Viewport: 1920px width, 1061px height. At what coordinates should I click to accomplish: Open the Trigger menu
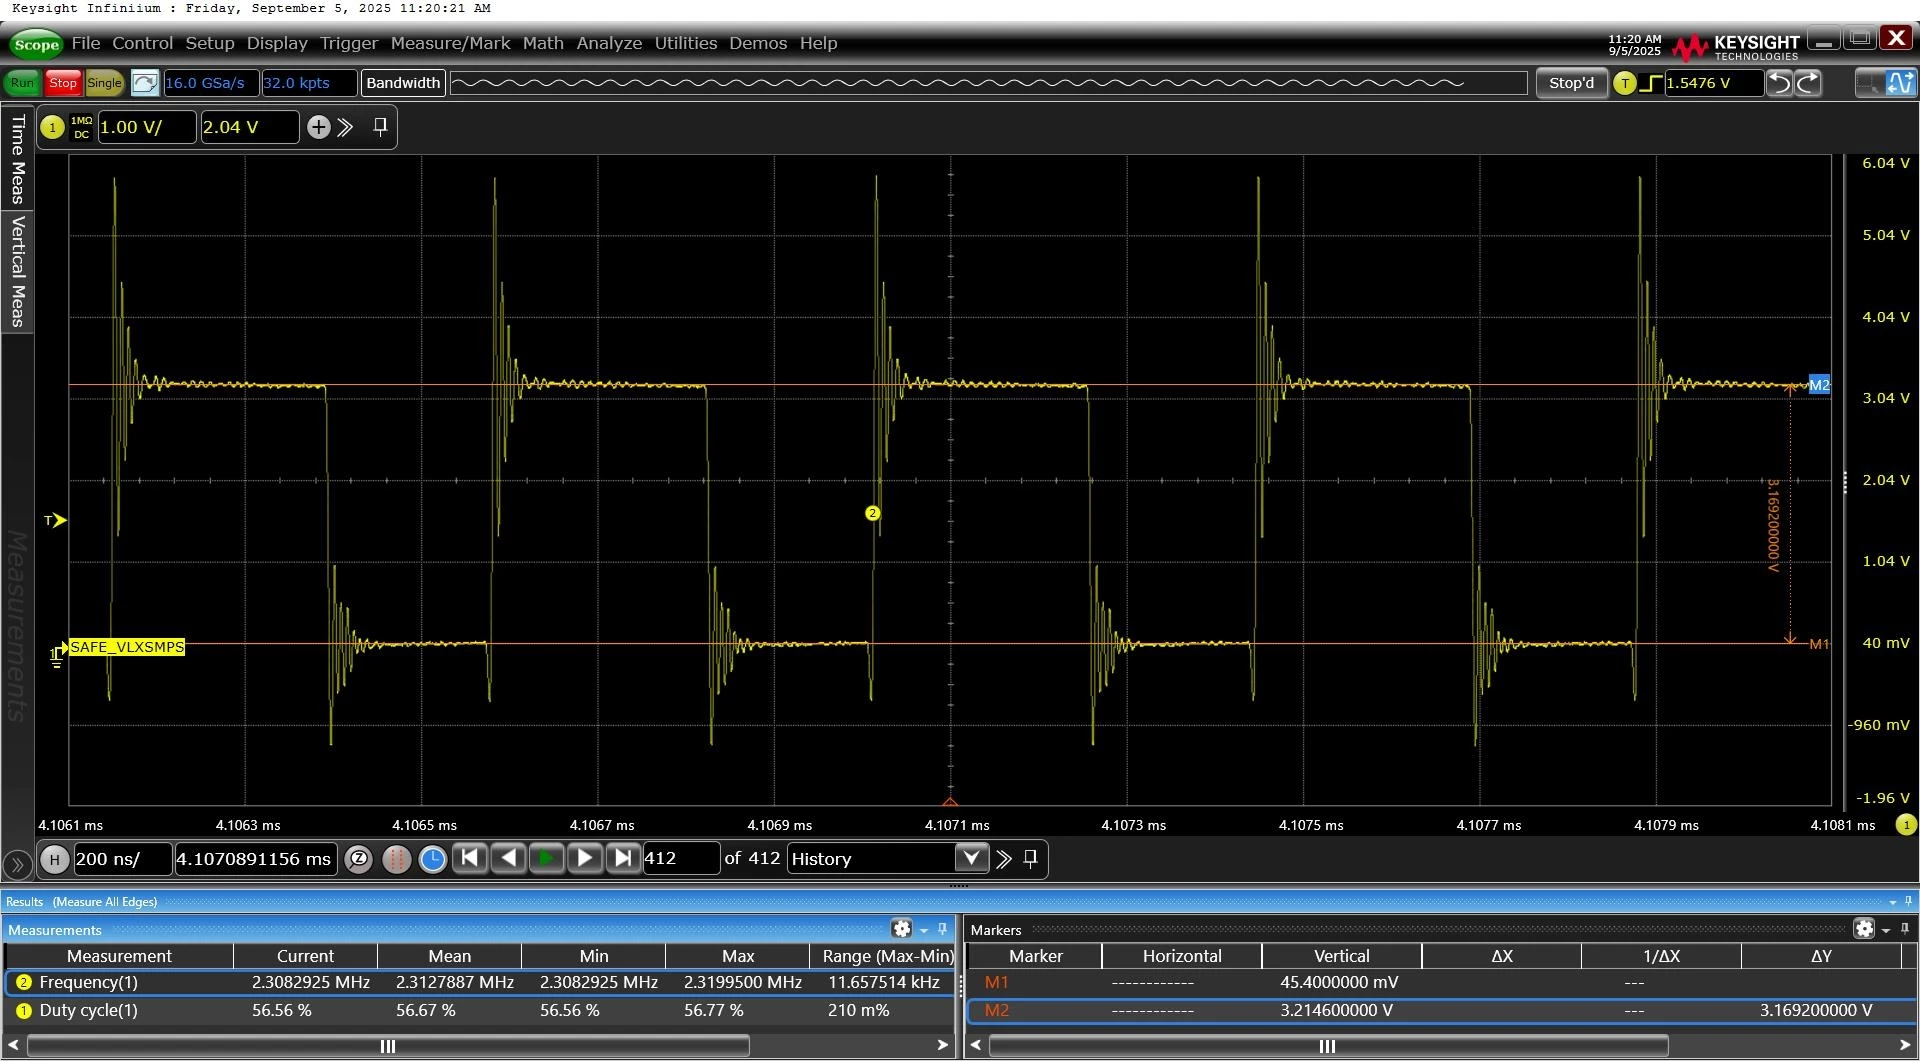349,43
